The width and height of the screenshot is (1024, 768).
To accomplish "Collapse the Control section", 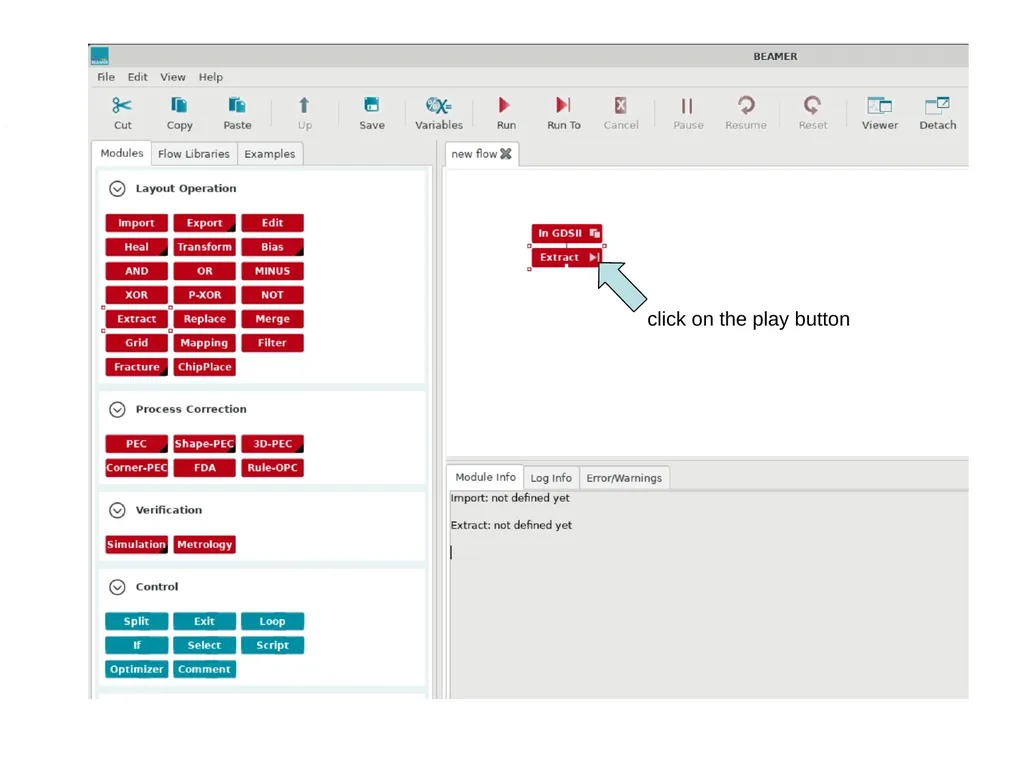I will coord(117,587).
